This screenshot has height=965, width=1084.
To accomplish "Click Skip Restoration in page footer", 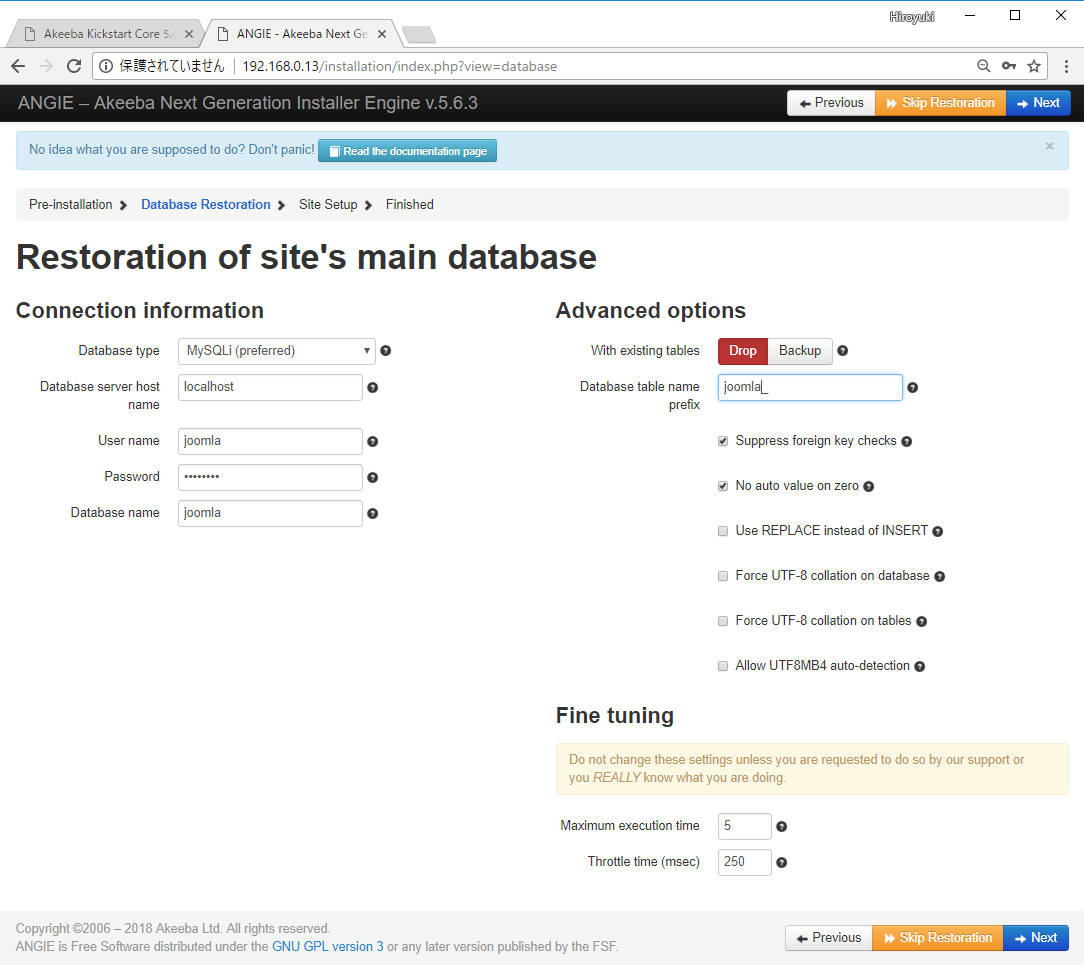I will coord(938,938).
